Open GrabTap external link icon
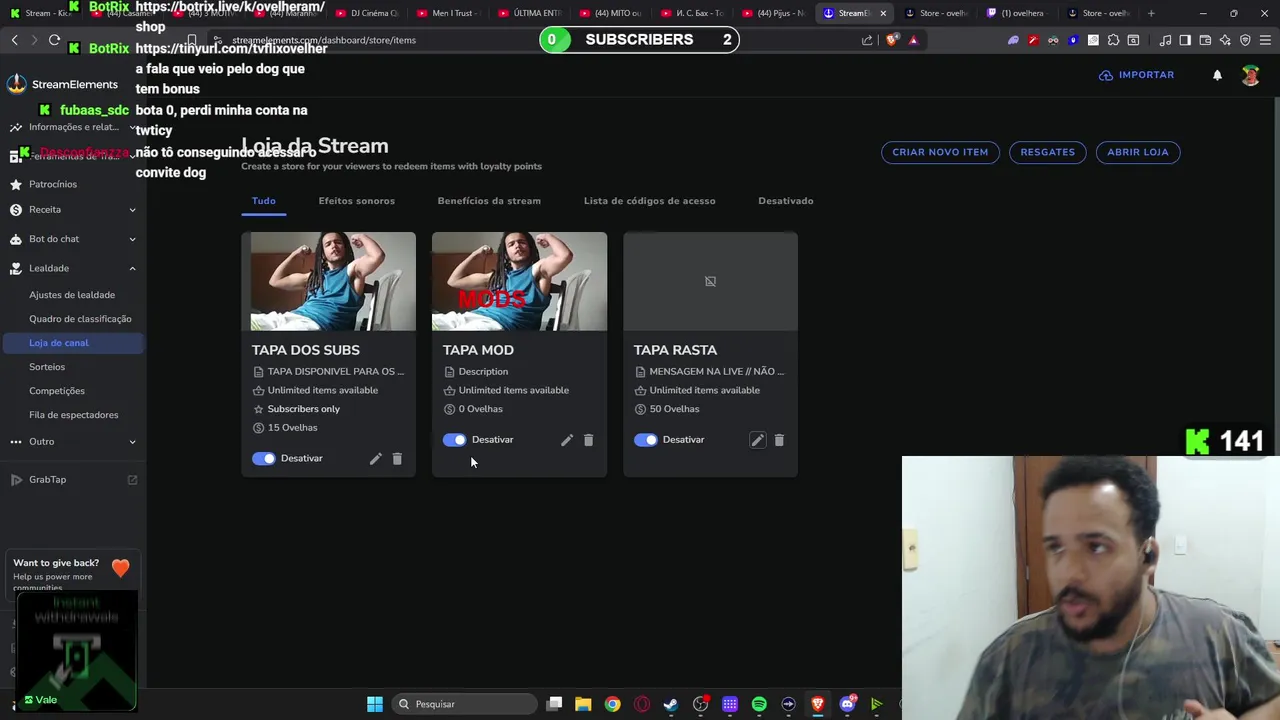 tap(132, 480)
